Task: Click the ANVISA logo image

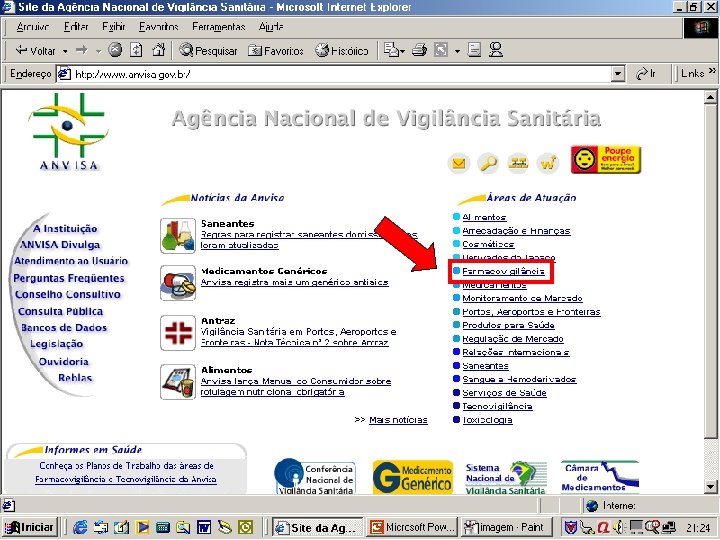Action: [x=69, y=132]
